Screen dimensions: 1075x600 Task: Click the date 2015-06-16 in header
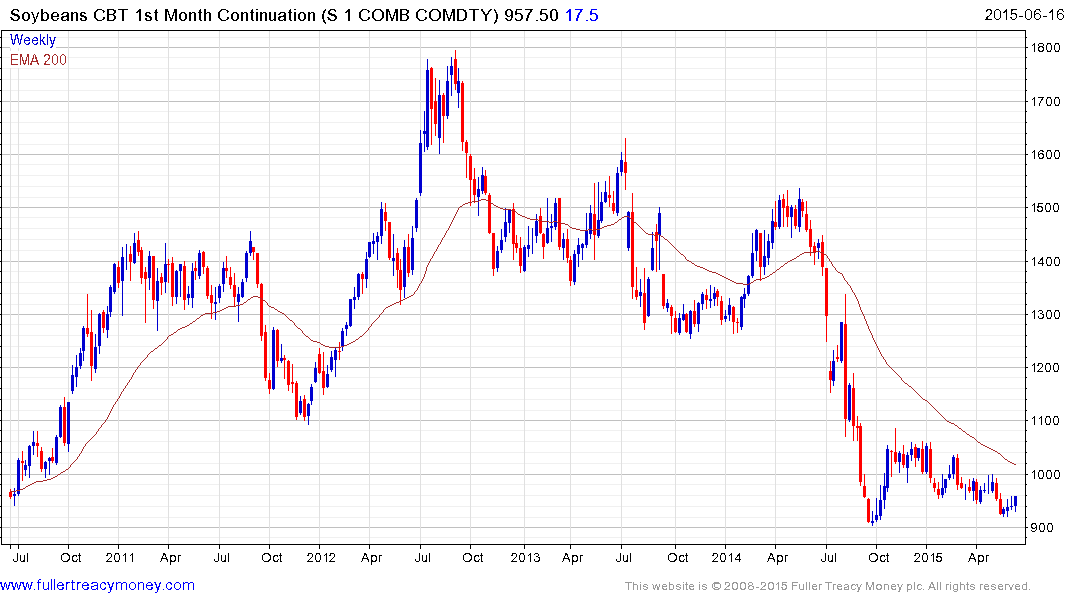pyautogui.click(x=1024, y=14)
